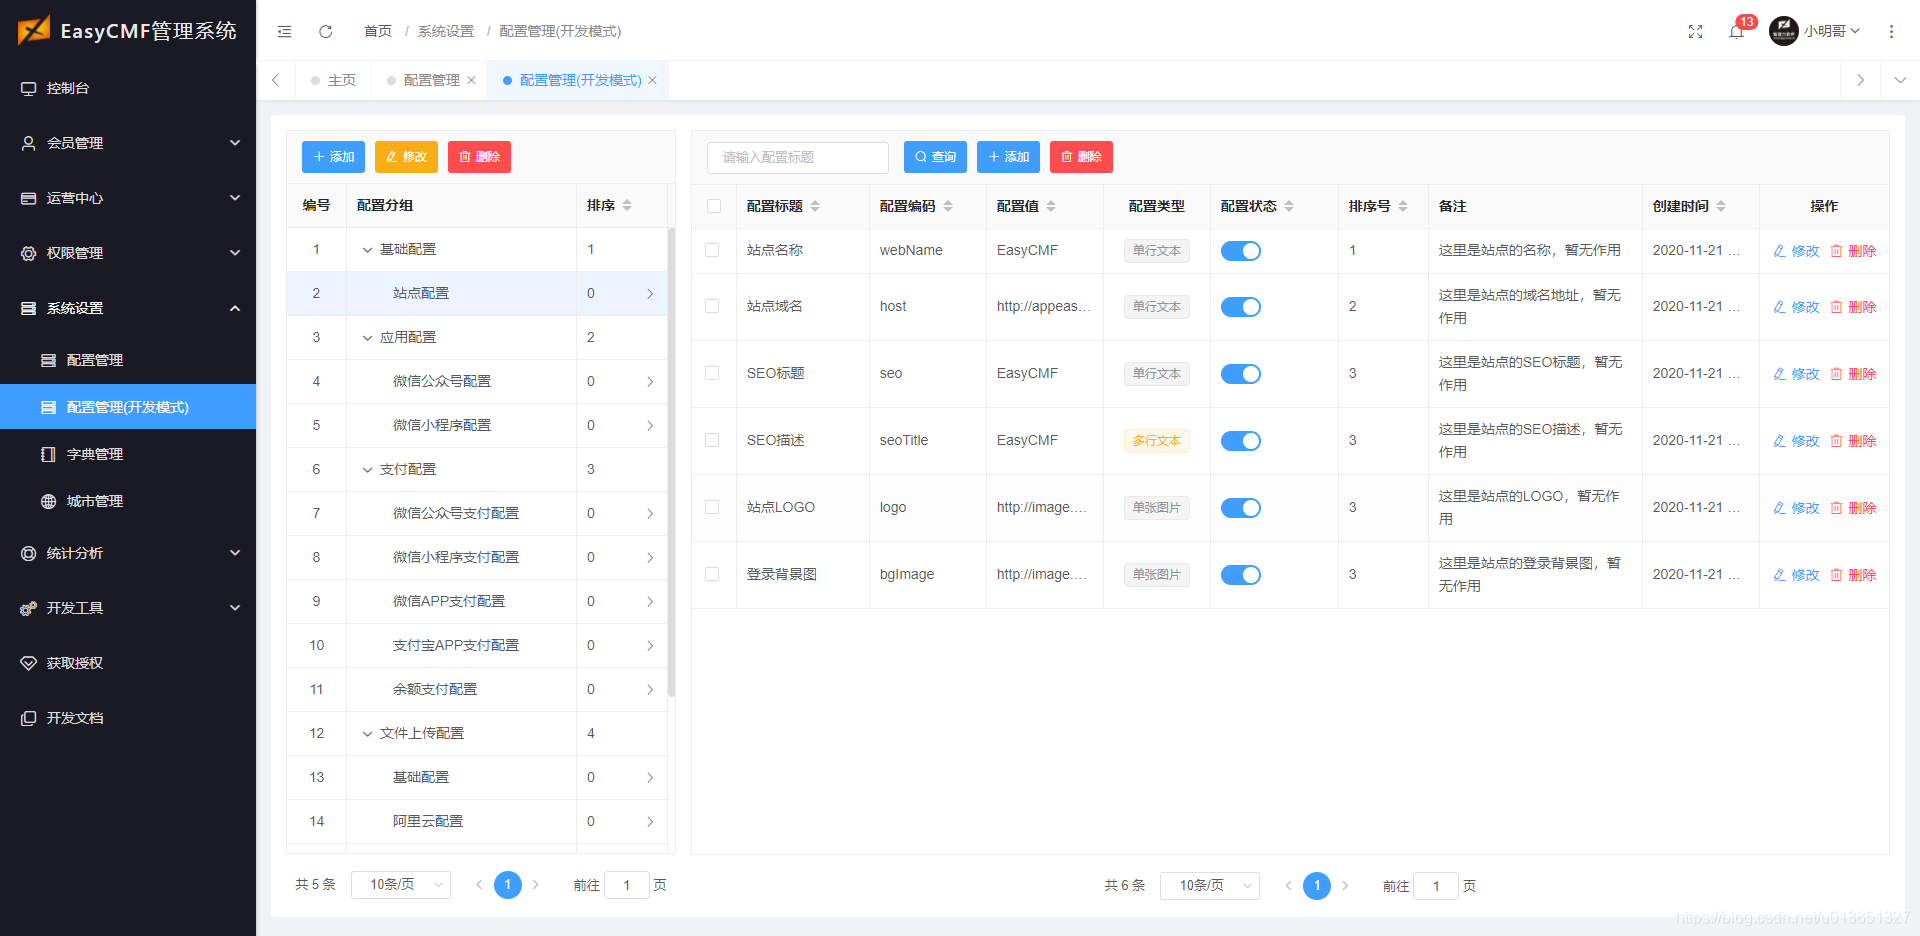This screenshot has height=936, width=1920.
Task: Click the left panel 修改 button
Action: coord(406,157)
